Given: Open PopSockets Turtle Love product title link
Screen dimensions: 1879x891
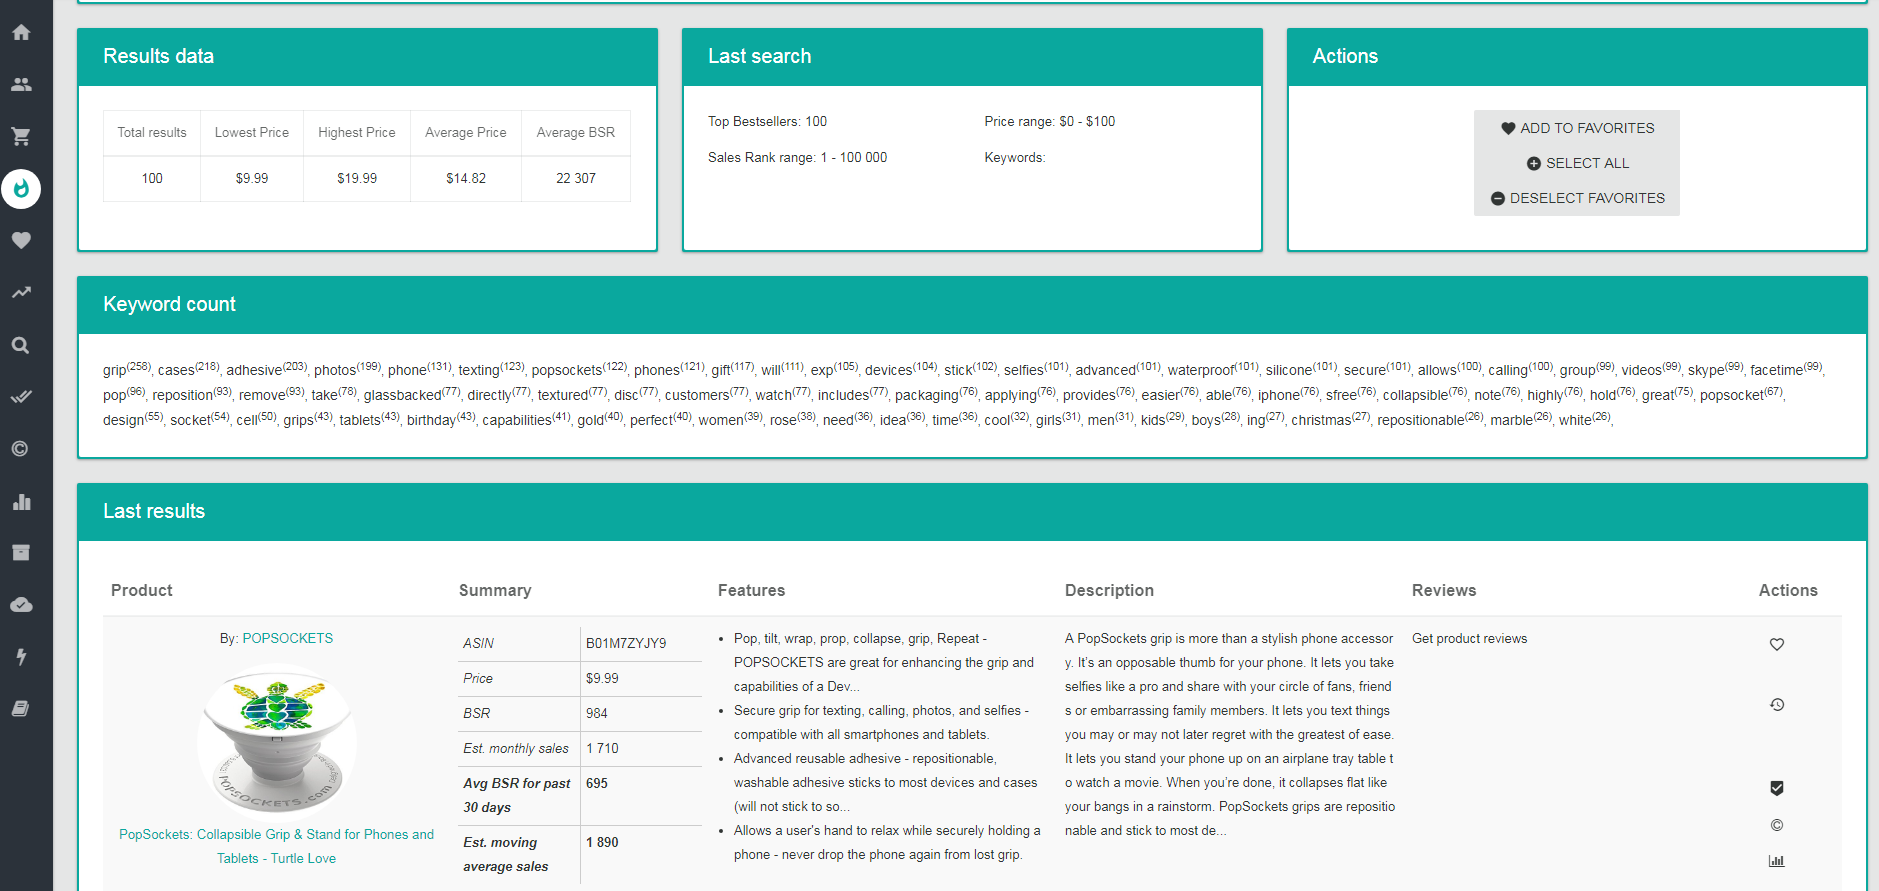Looking at the screenshot, I should [x=277, y=846].
